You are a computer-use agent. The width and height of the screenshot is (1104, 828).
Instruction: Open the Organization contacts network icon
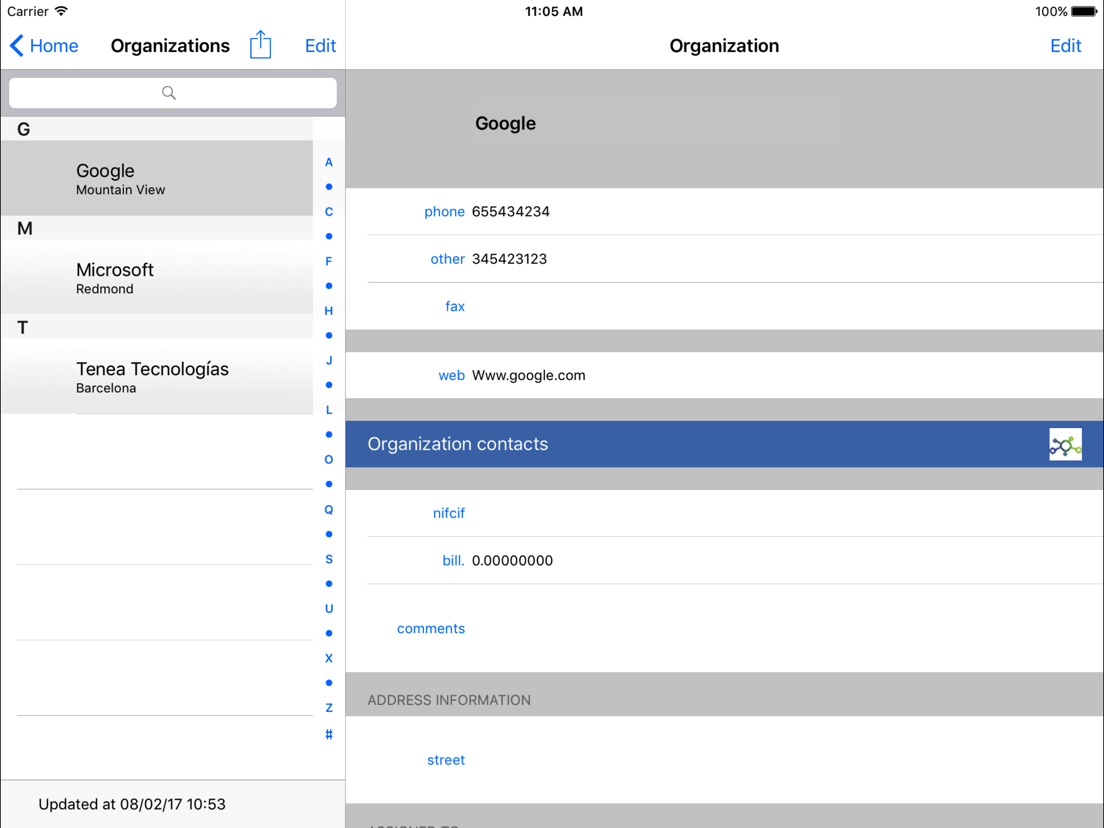click(x=1065, y=444)
